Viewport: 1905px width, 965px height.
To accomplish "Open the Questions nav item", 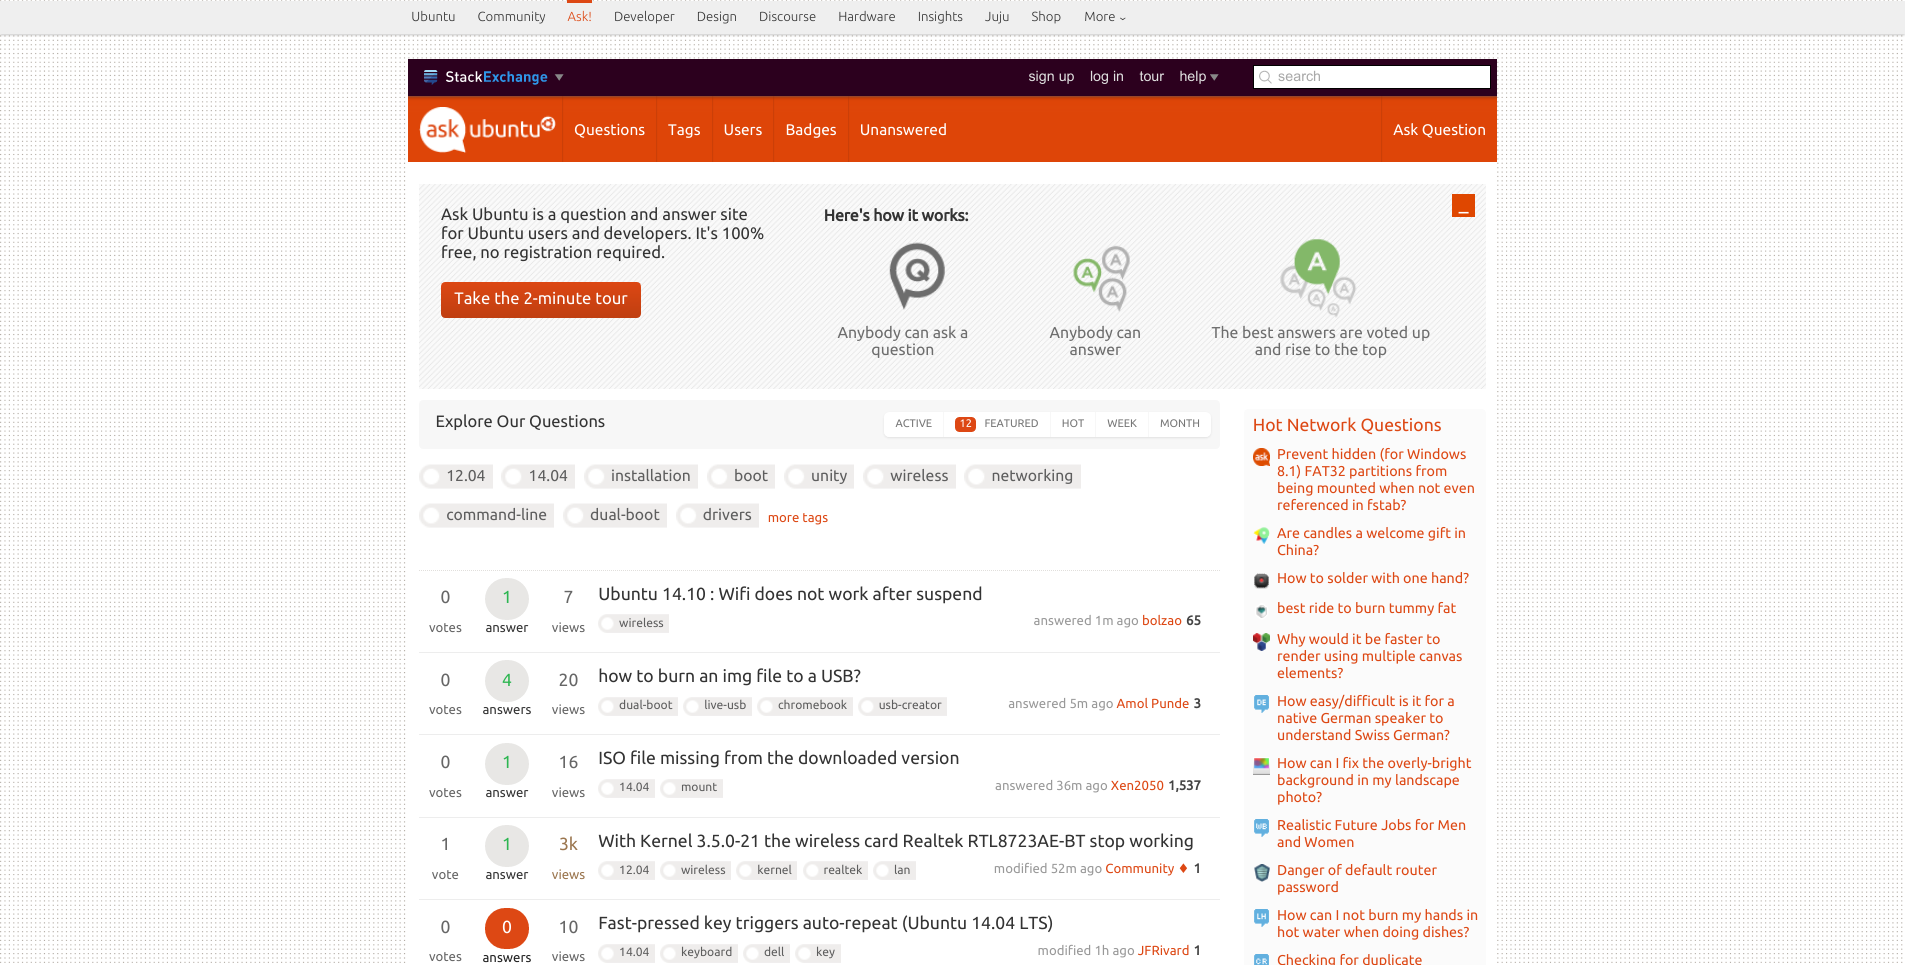I will [609, 130].
